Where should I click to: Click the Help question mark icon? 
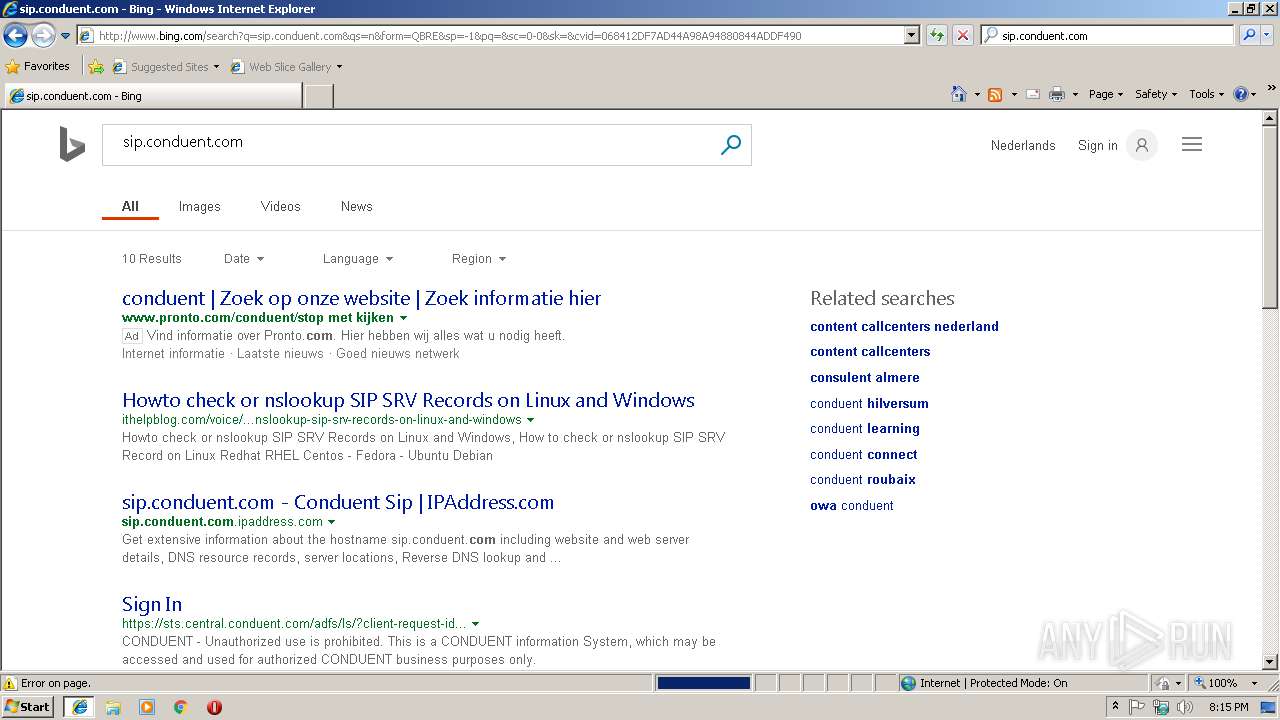1241,94
